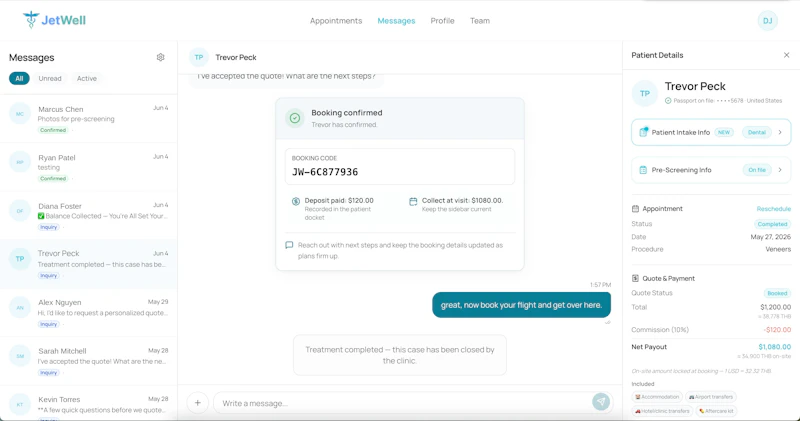Open Kevin Torres conversation
Image resolution: width=800 pixels, height=421 pixels.
(89, 403)
